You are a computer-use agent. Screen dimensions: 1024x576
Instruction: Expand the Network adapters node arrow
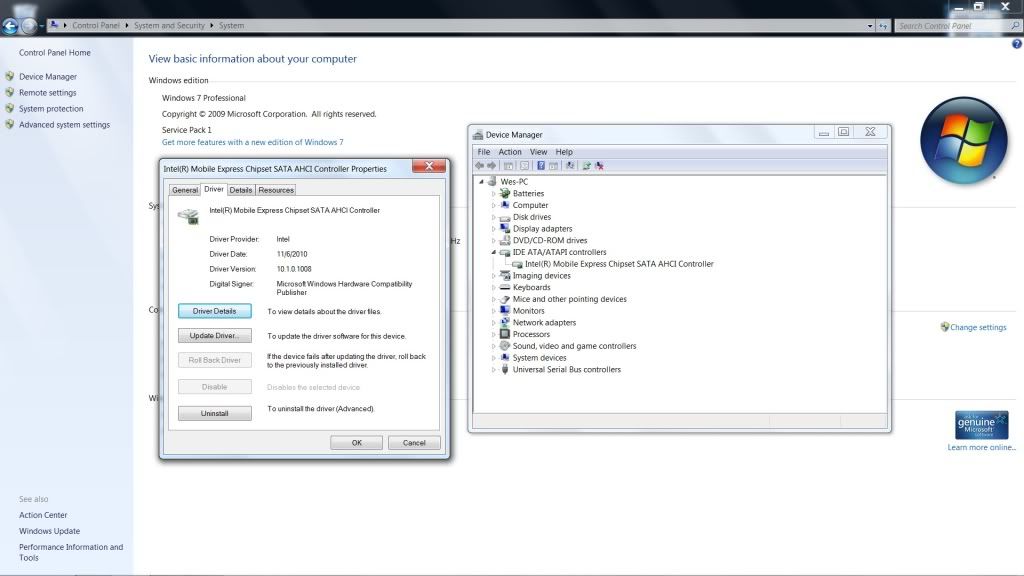[x=494, y=323]
